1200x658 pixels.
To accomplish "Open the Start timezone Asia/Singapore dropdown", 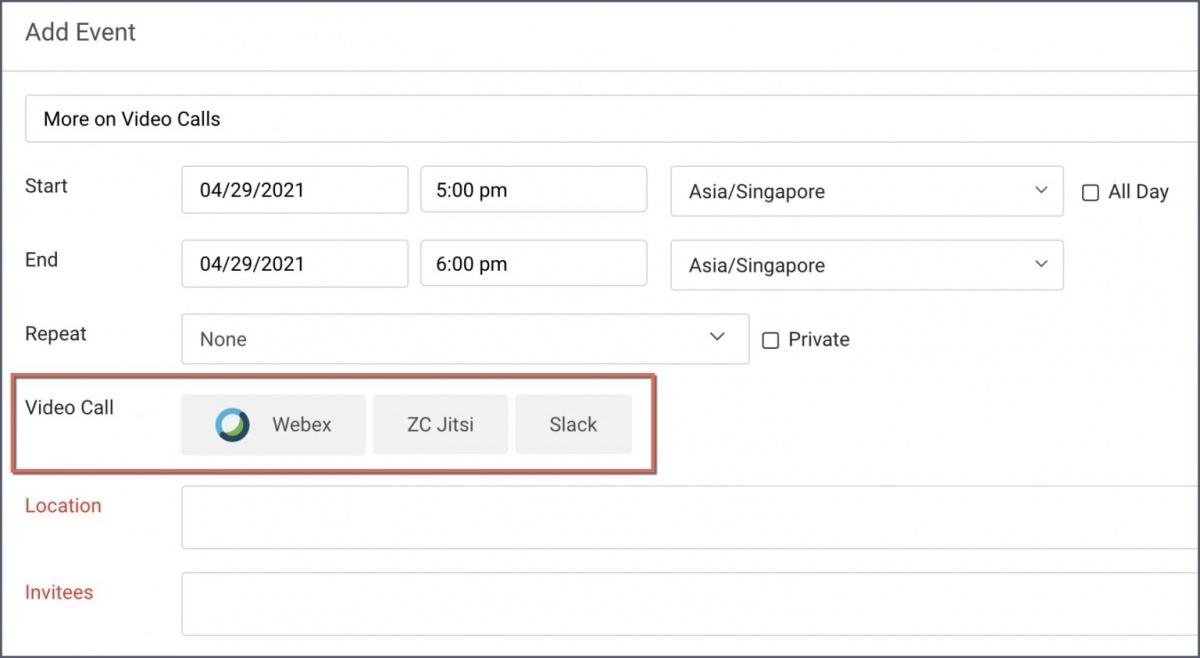I will pyautogui.click(x=866, y=191).
